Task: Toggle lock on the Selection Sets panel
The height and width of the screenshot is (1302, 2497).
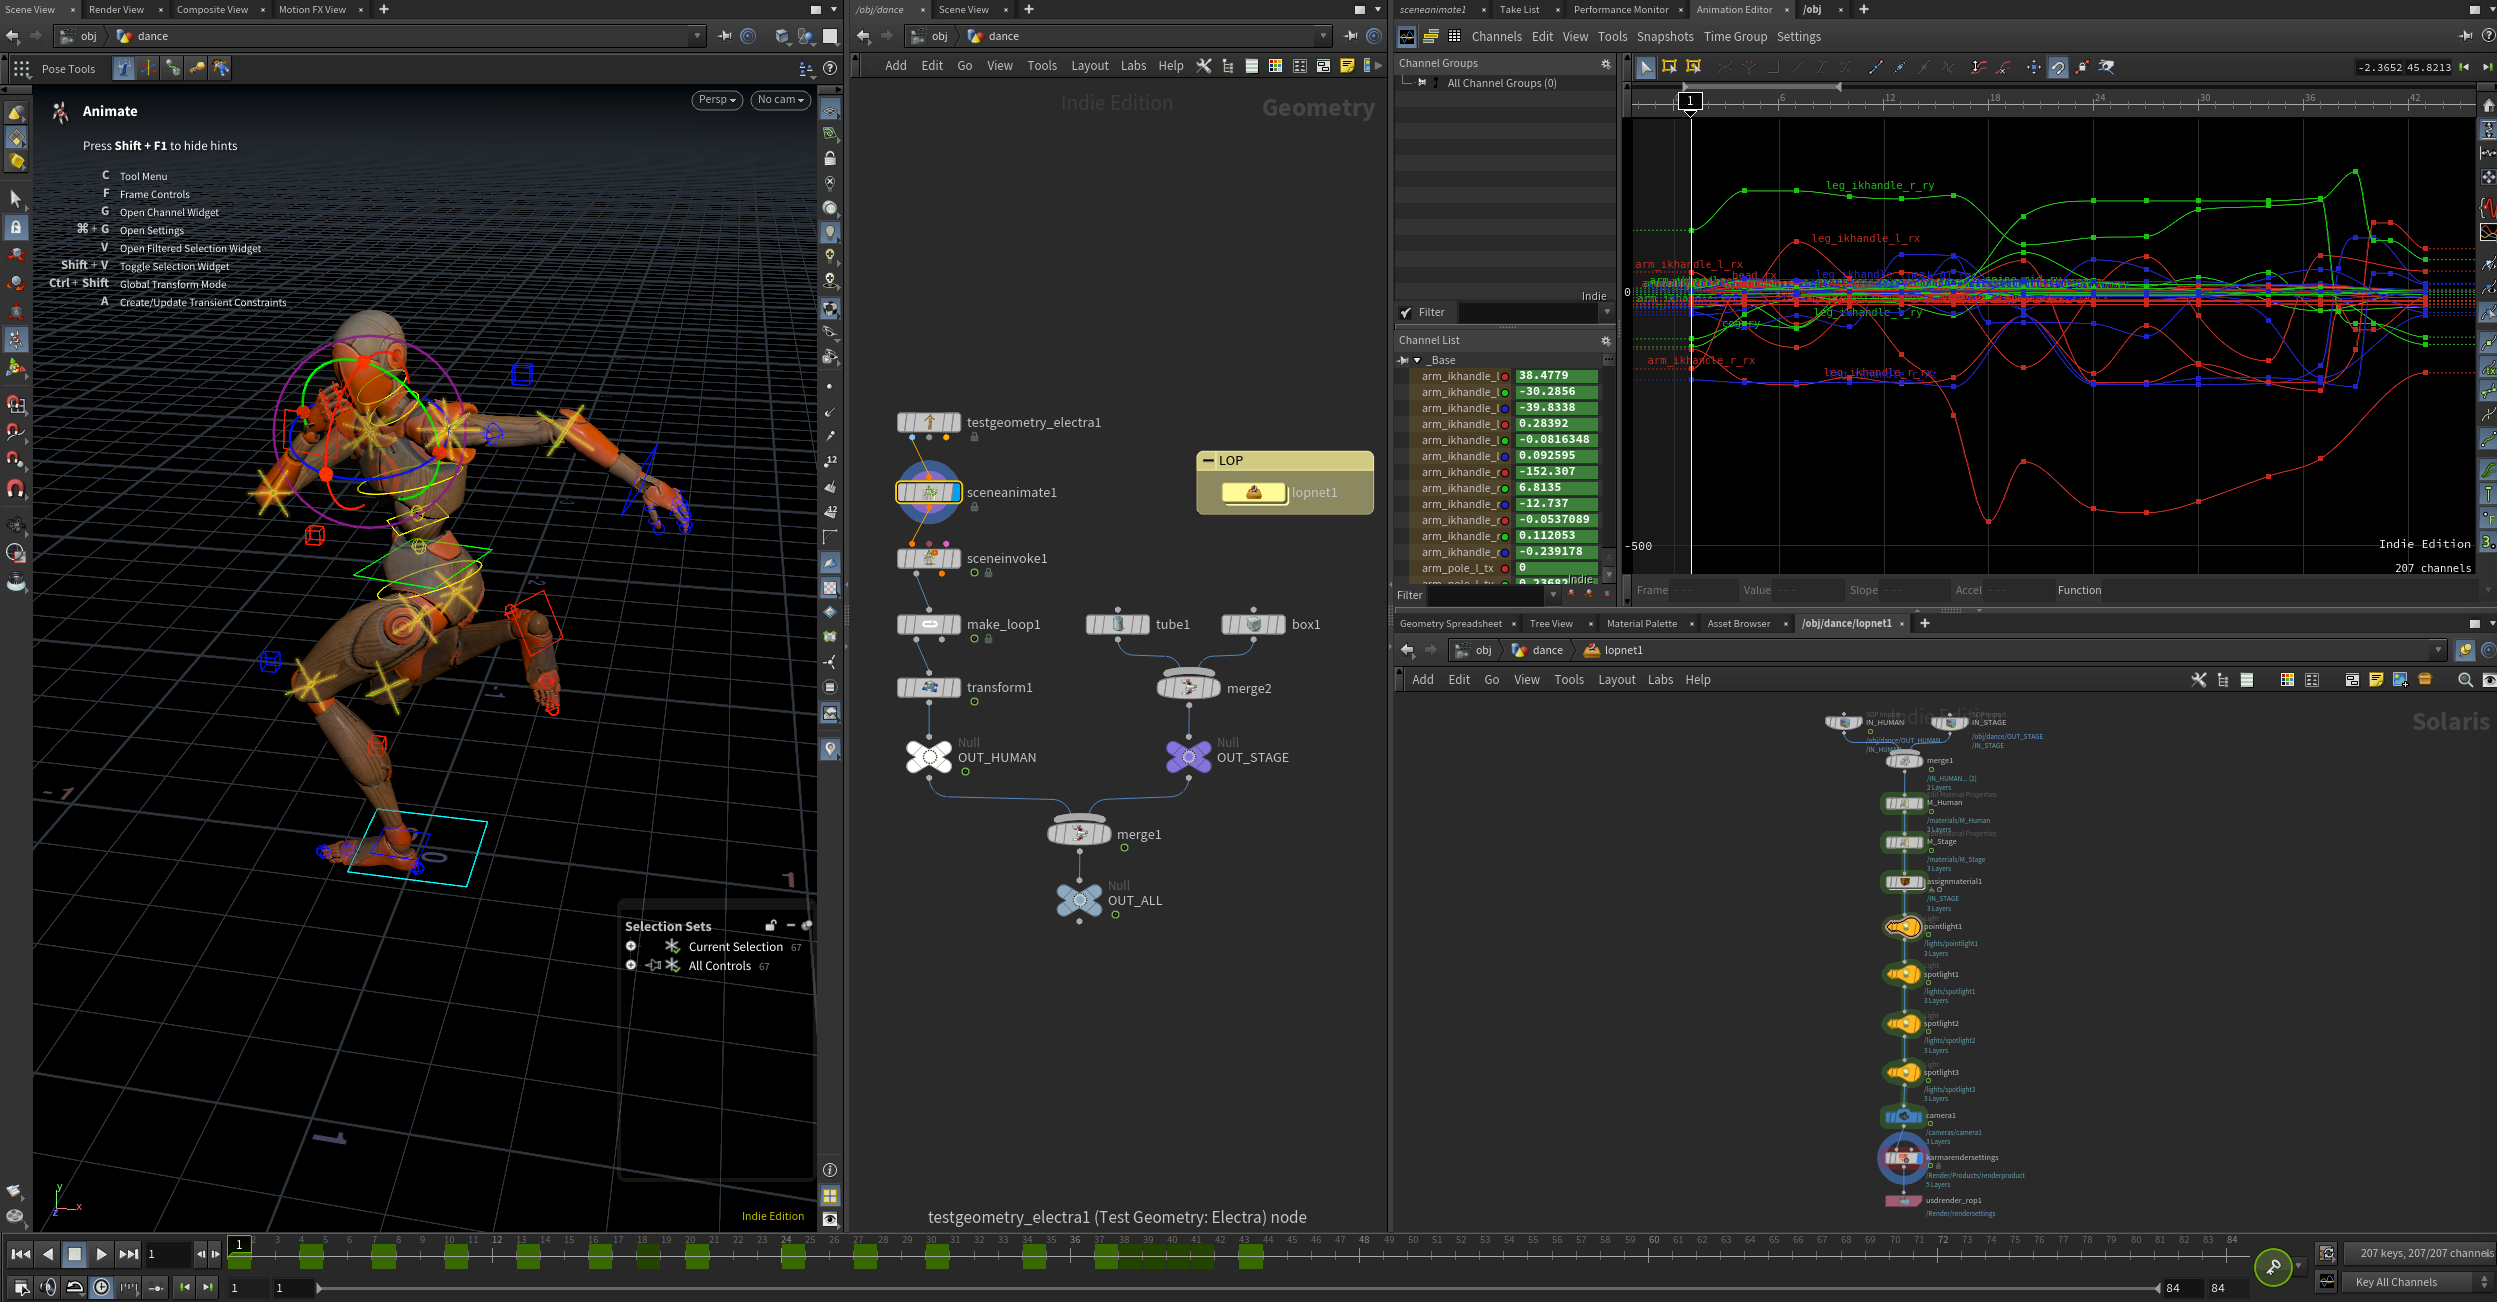Action: point(771,926)
